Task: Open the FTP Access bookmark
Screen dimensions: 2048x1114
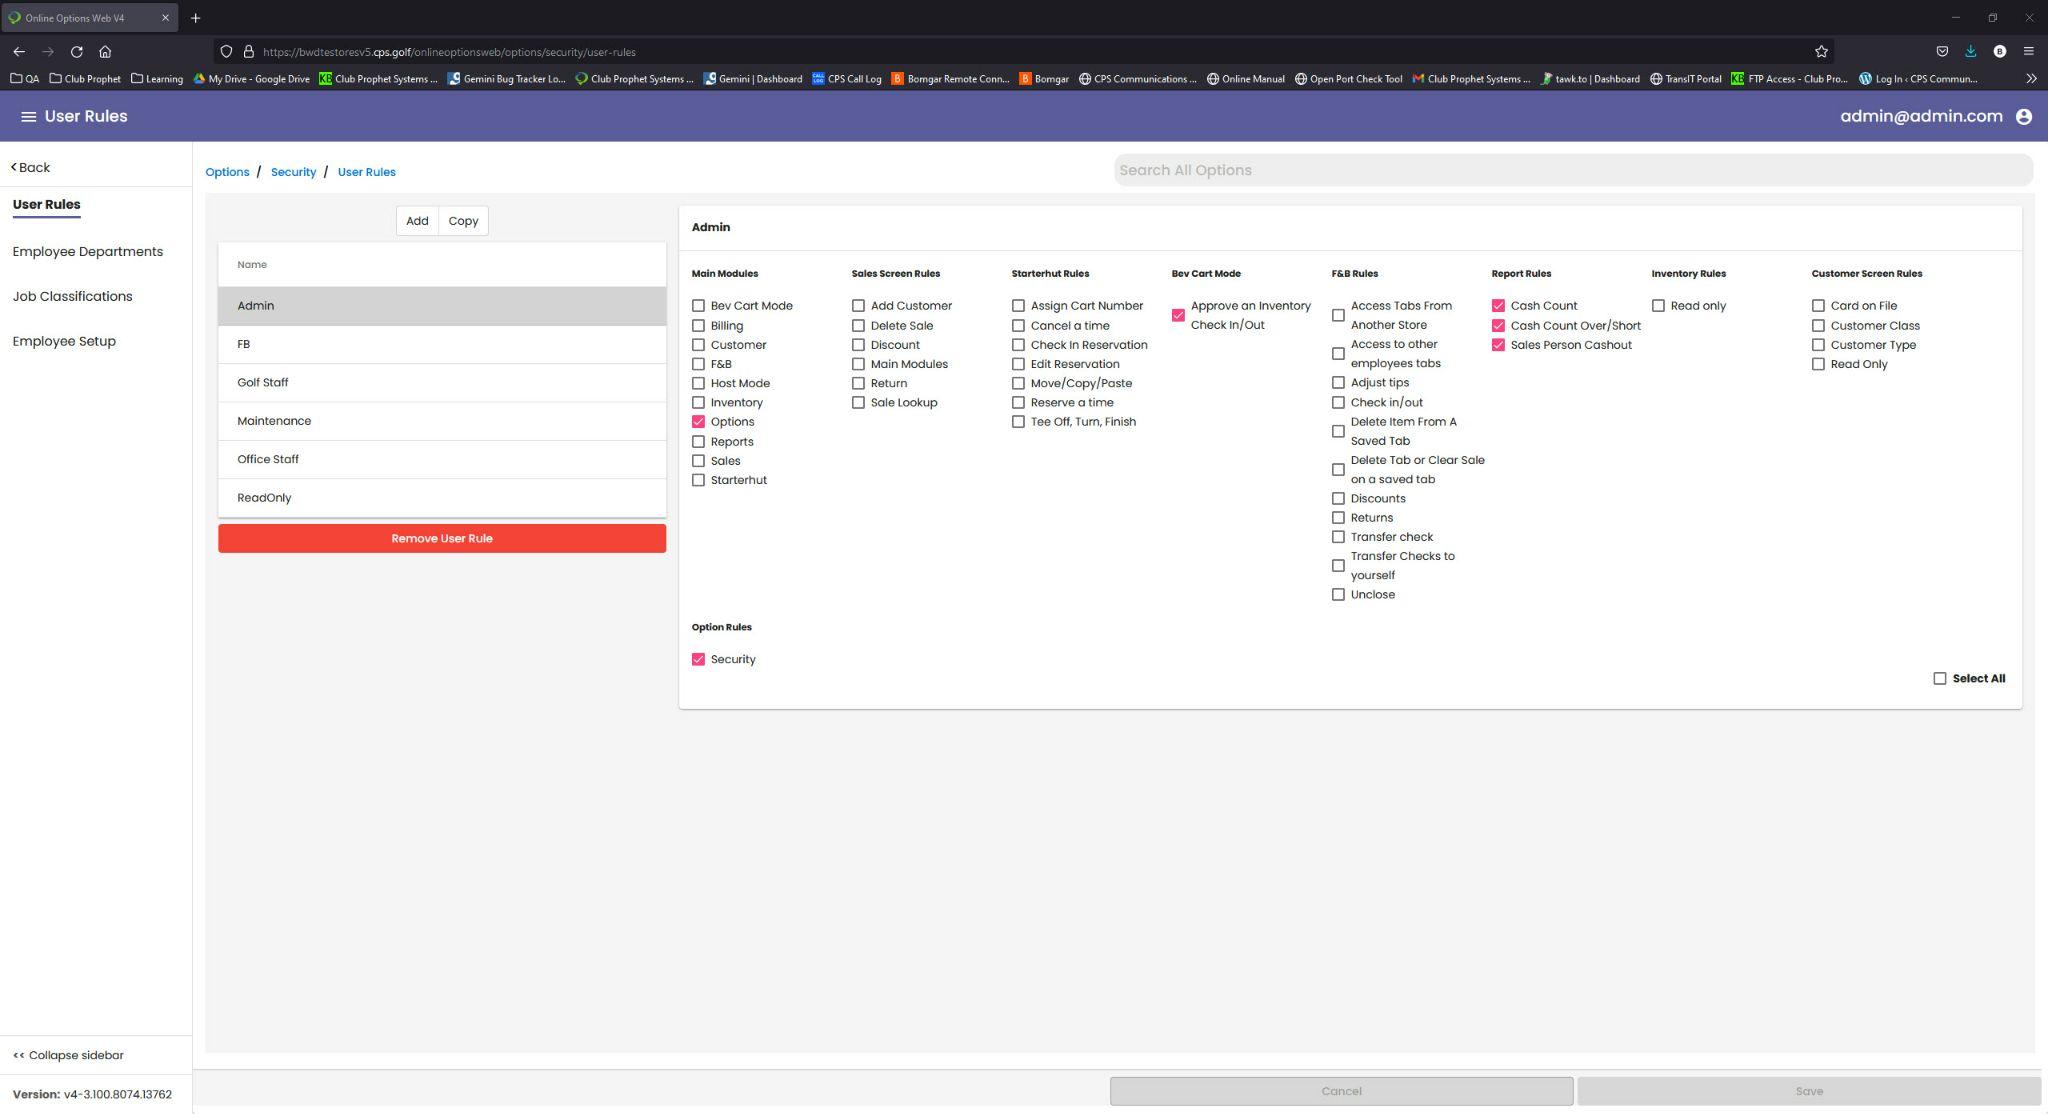Action: [x=1790, y=79]
